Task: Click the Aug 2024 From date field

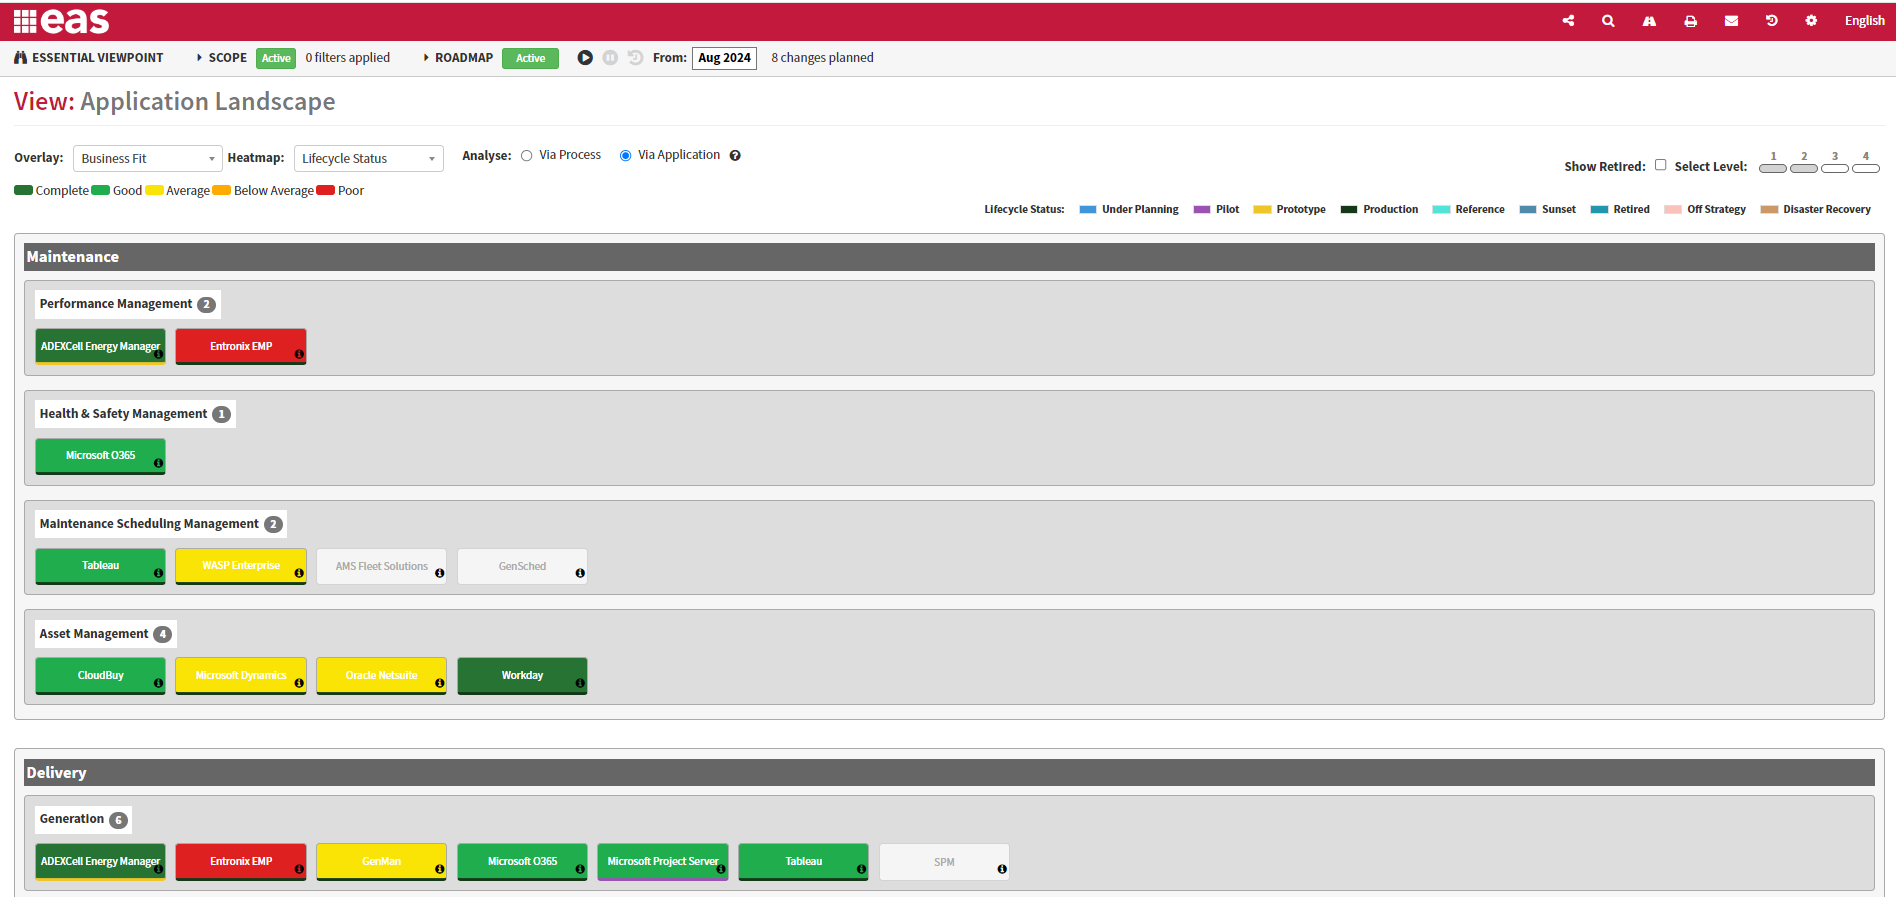Action: click(724, 58)
